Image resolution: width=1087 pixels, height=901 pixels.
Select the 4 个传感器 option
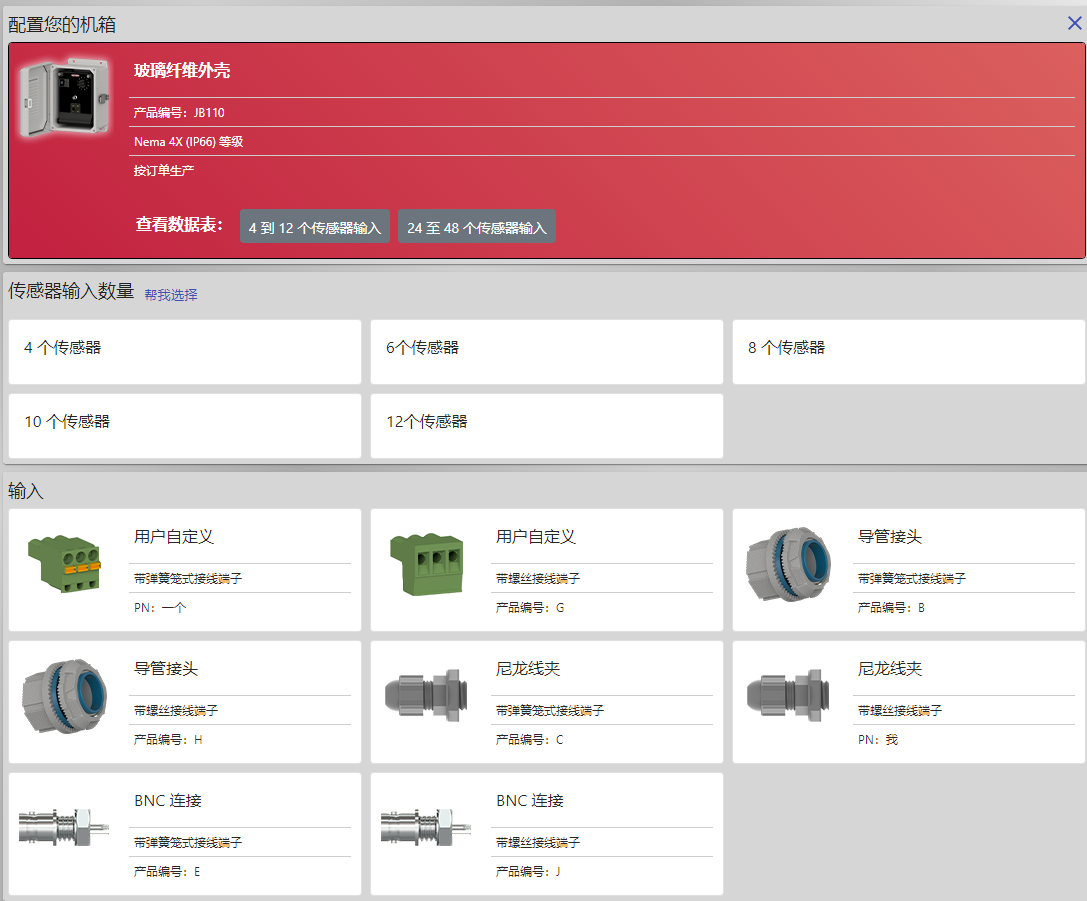(x=185, y=352)
